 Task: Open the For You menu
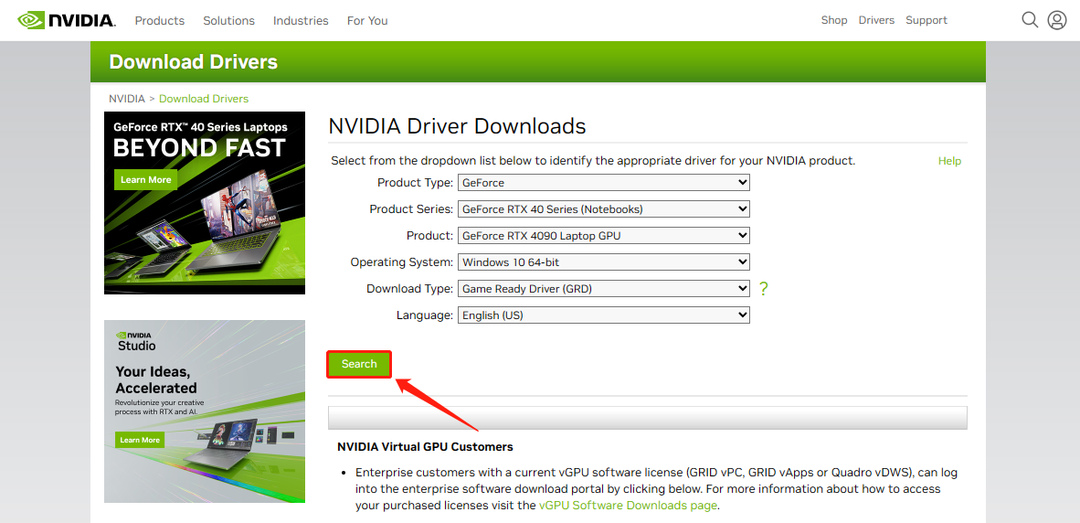pyautogui.click(x=367, y=20)
